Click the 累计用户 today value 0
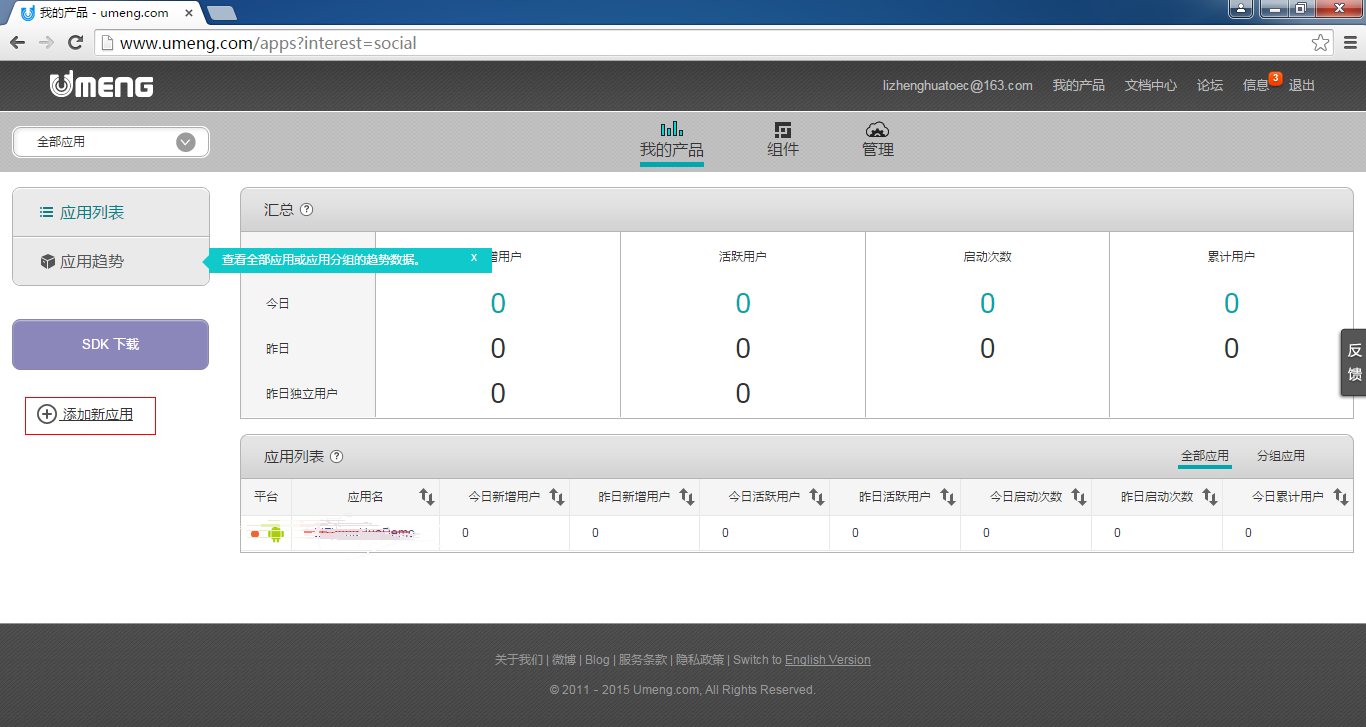 coord(1231,303)
